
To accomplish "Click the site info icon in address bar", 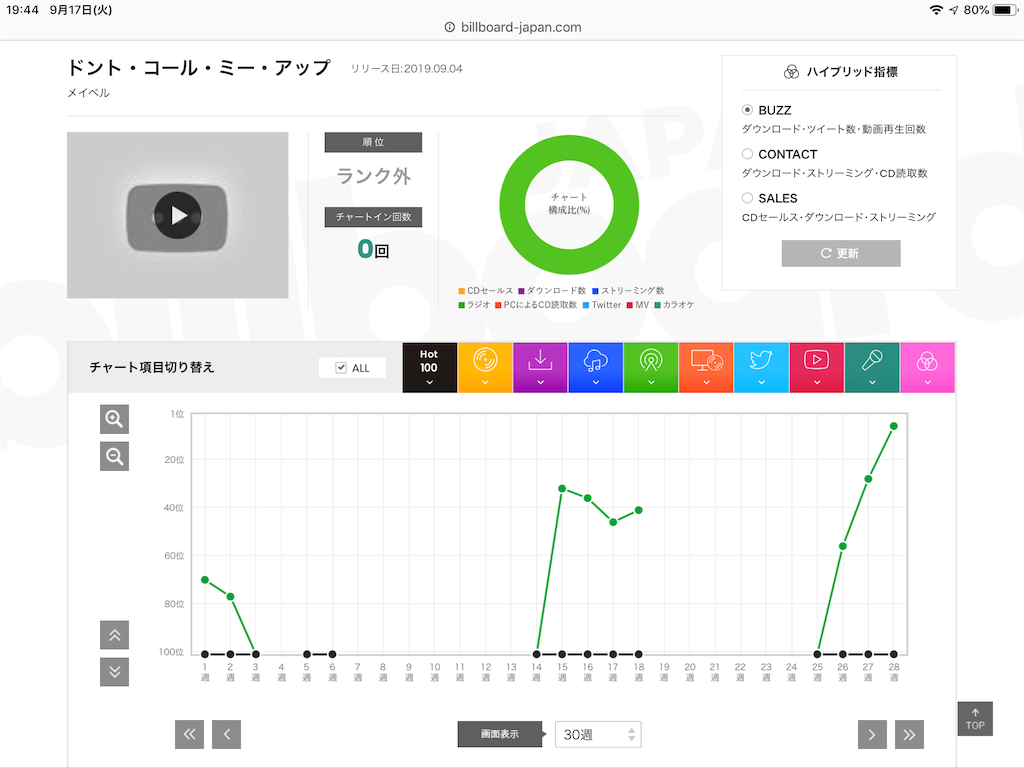I will pyautogui.click(x=449, y=27).
